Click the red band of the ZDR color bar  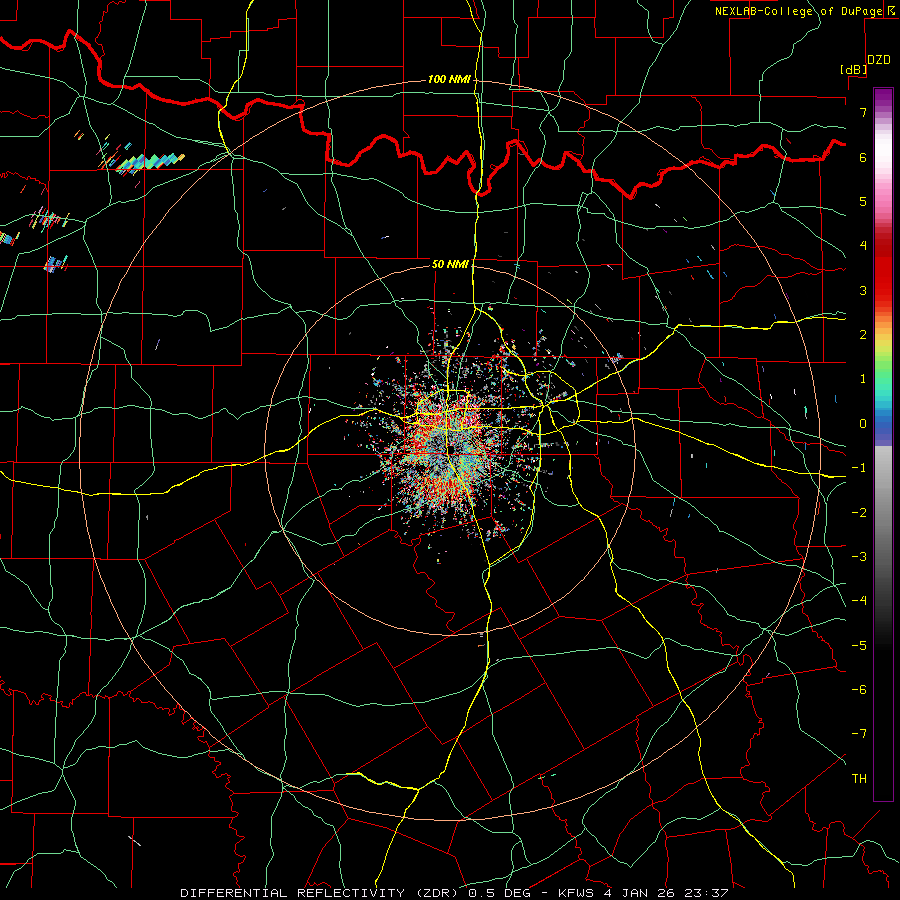point(883,270)
